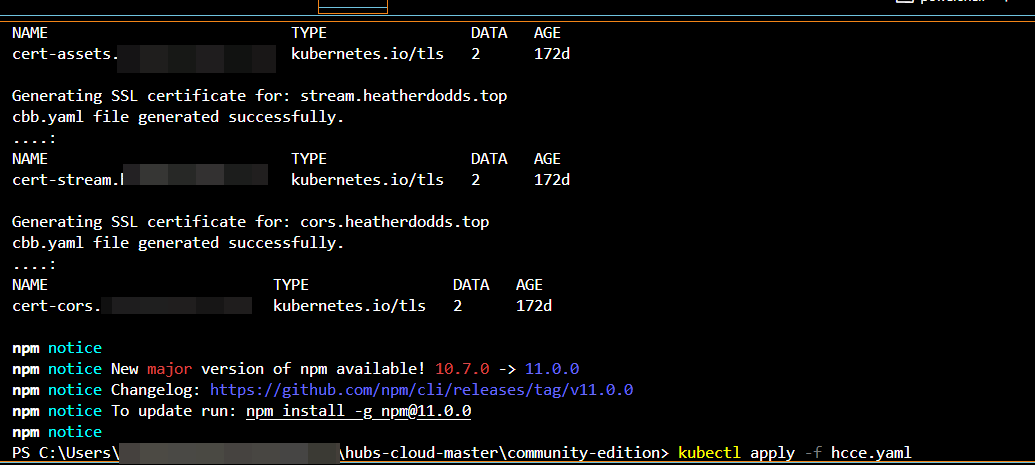Click the first NAME column header

coord(30,33)
